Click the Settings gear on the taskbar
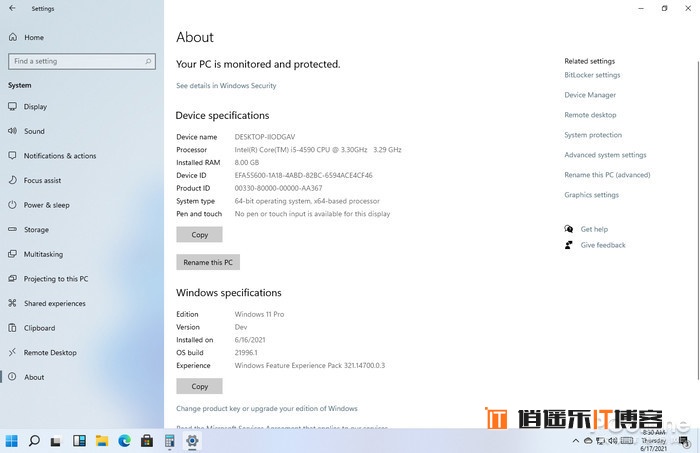The width and height of the screenshot is (700, 453). pyautogui.click(x=192, y=441)
